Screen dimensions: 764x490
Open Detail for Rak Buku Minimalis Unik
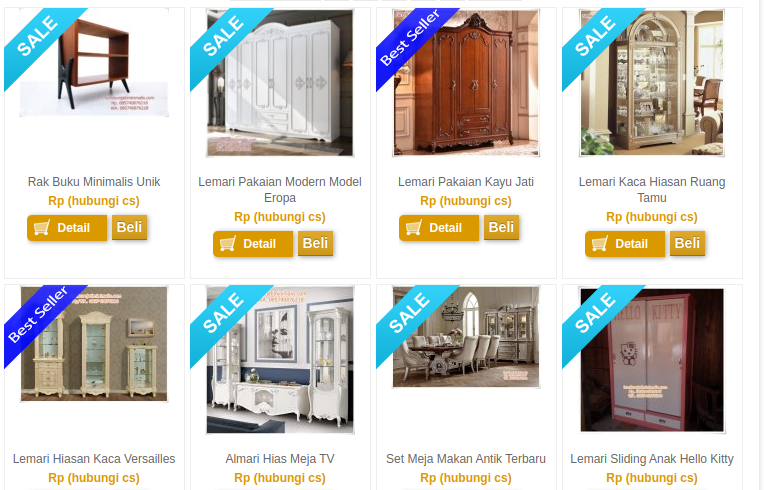point(67,227)
